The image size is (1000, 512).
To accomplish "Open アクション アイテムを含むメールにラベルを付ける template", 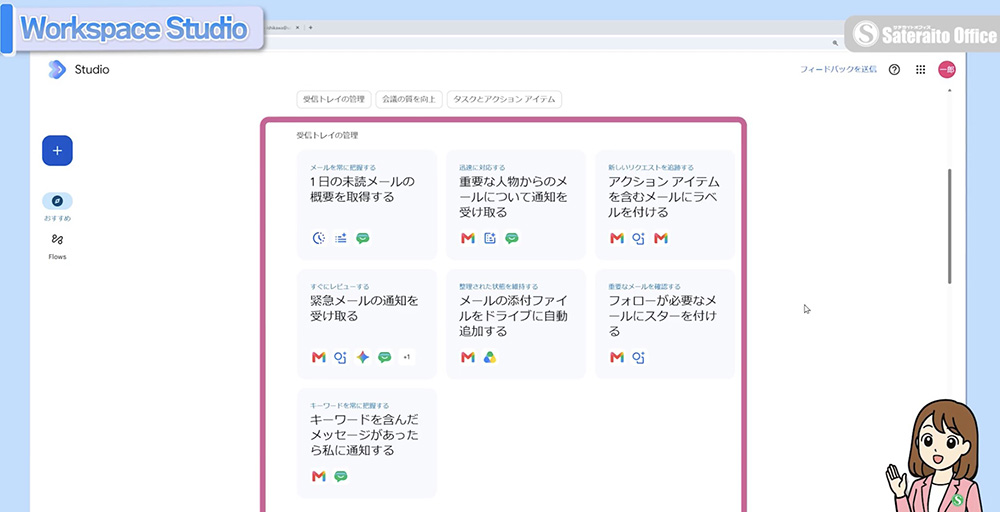I will (x=665, y=205).
